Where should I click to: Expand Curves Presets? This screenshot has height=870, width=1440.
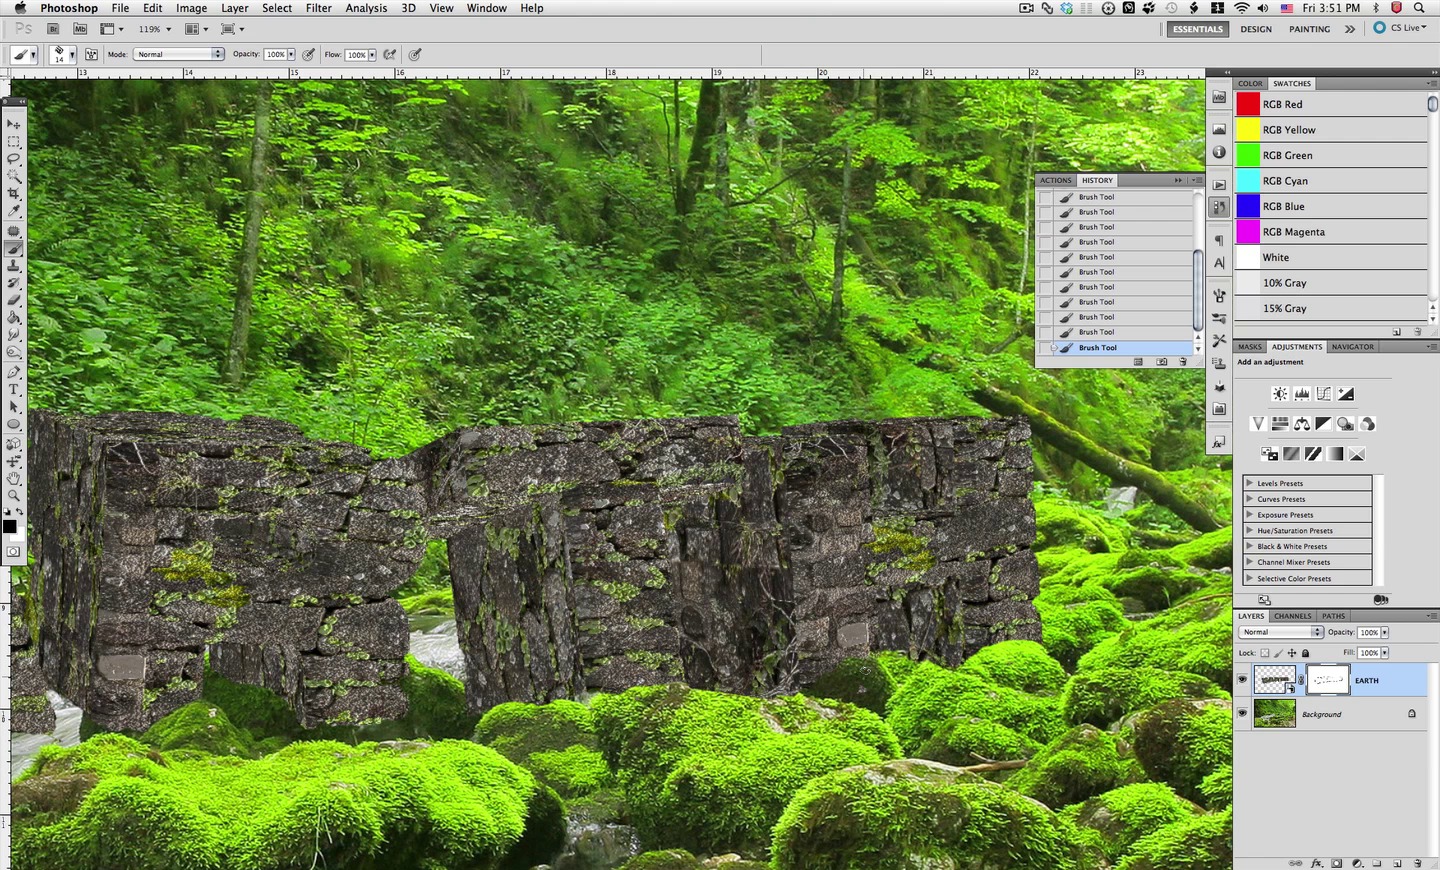(1249, 499)
